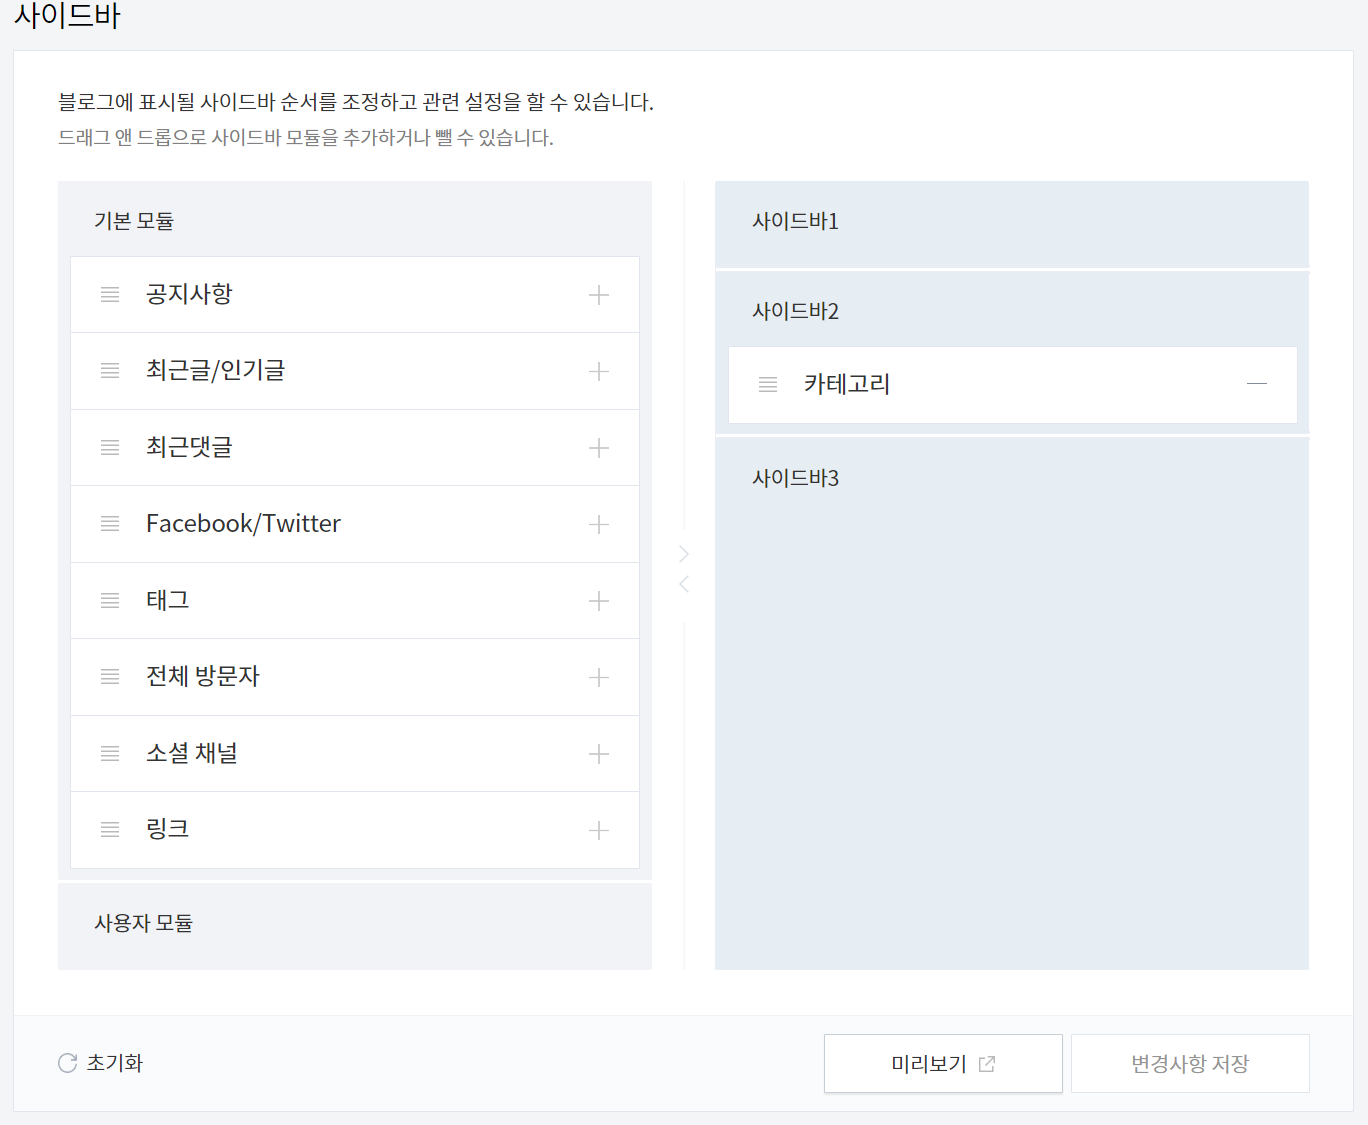Add 소셜 채널 module with its plus icon

click(599, 753)
